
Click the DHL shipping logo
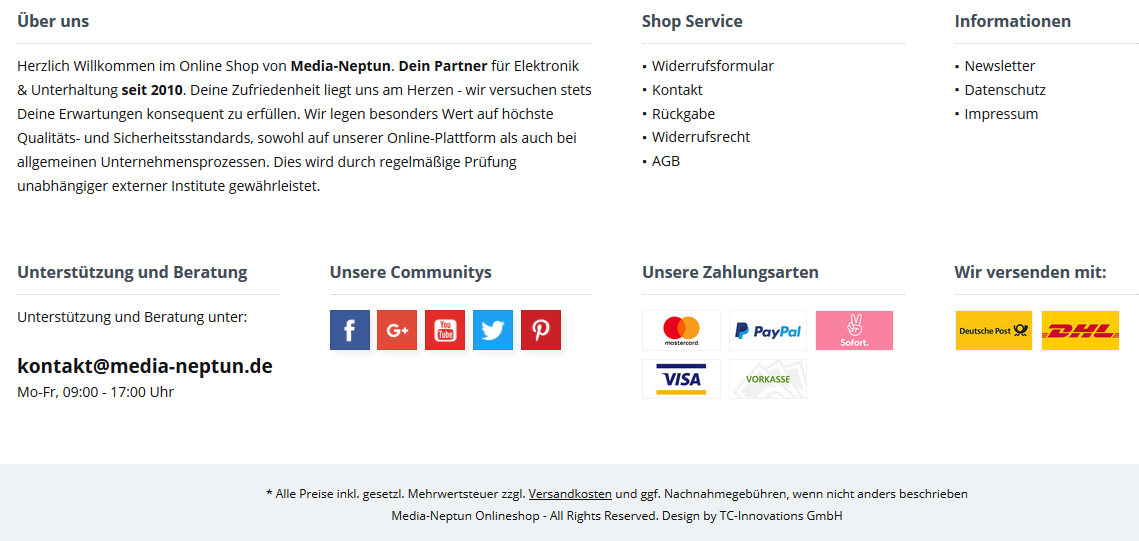click(1080, 330)
